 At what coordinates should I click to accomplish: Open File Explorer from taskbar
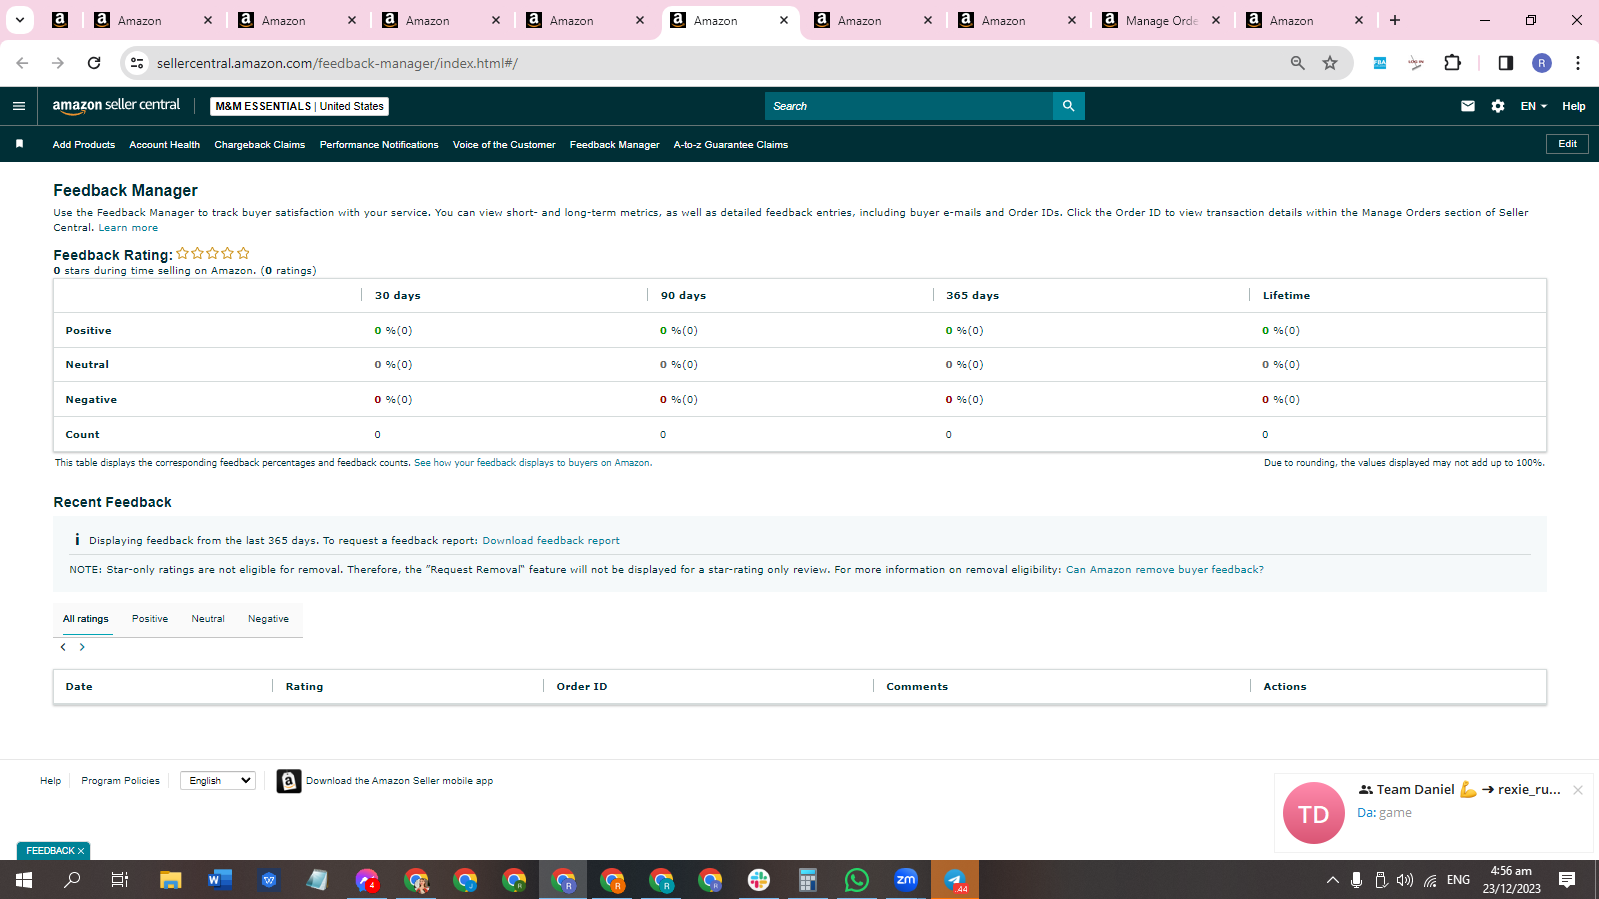click(171, 880)
